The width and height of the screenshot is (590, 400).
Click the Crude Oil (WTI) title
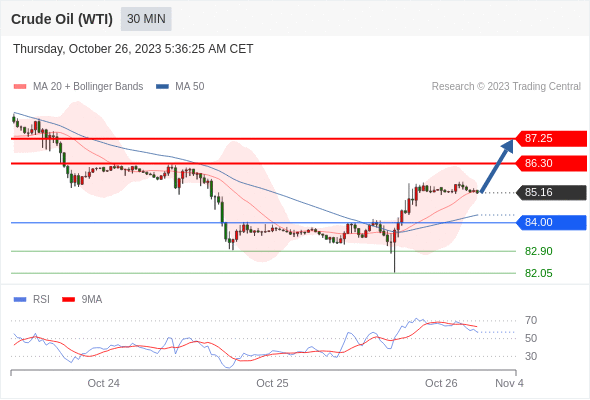click(62, 19)
